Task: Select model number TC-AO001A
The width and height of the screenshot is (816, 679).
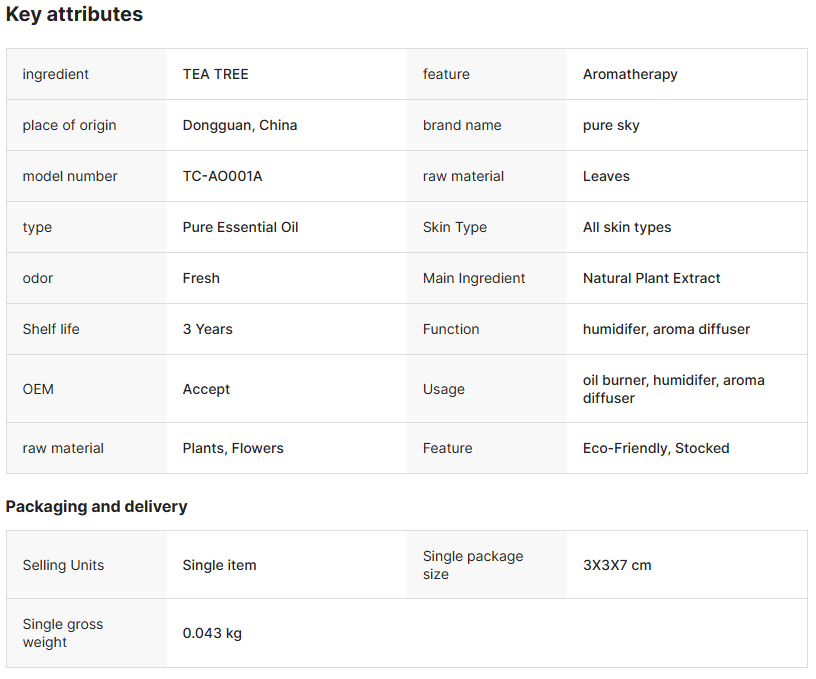Action: point(222,176)
